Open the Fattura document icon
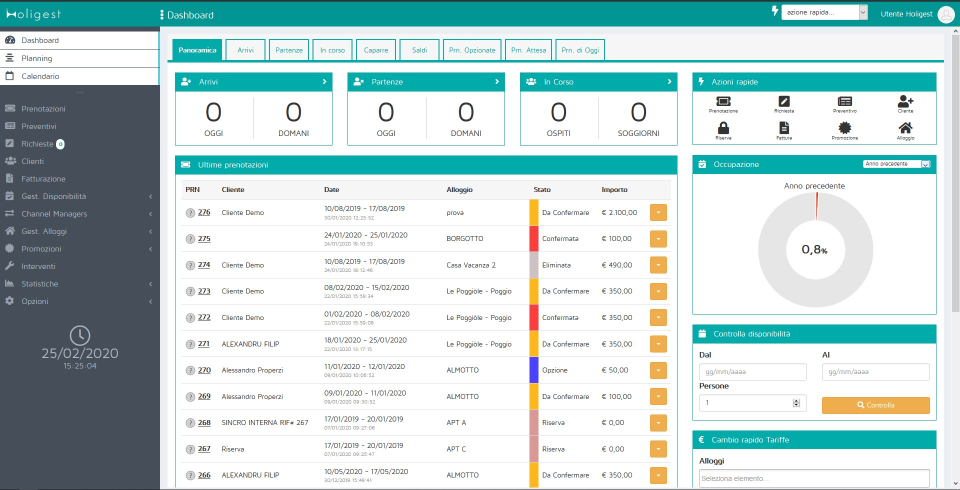960x490 pixels. 784,128
